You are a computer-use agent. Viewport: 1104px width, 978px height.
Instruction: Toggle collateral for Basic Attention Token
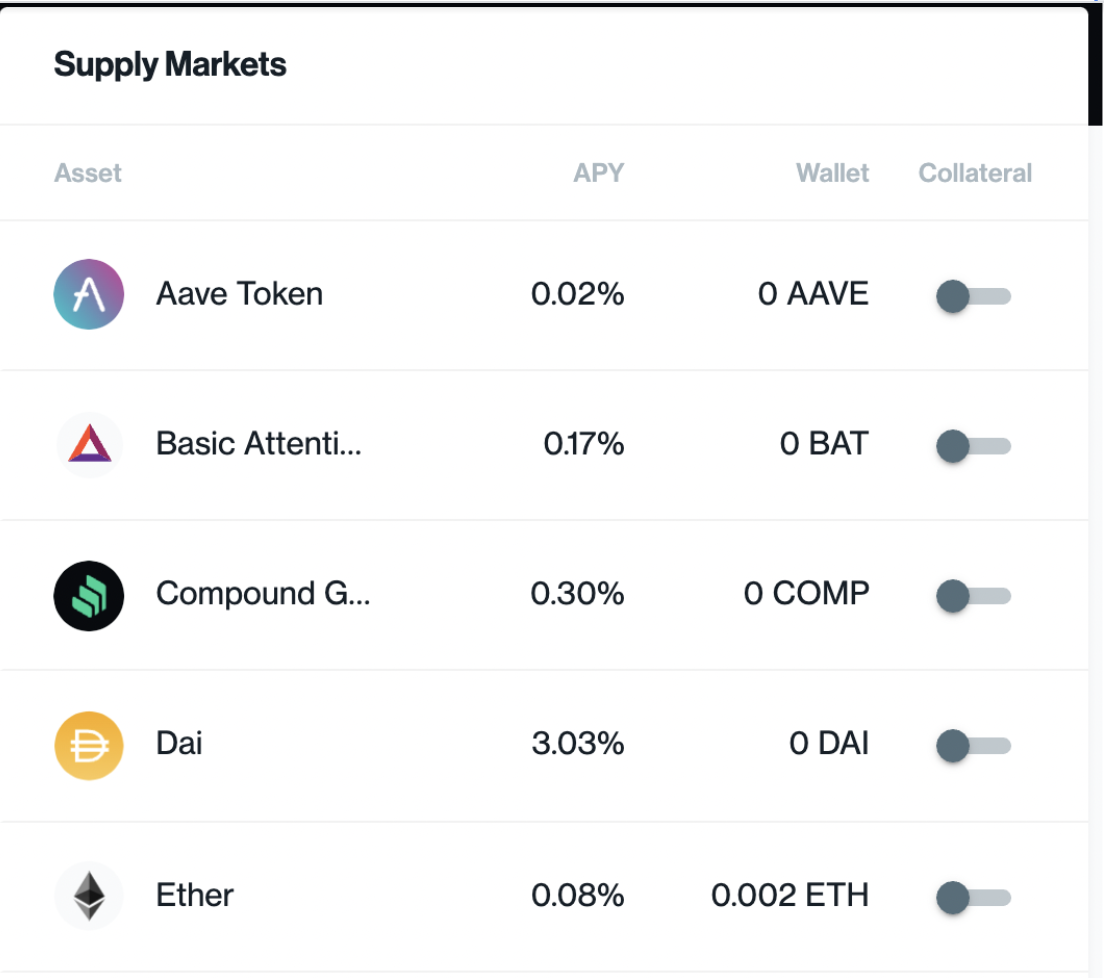[x=973, y=446]
